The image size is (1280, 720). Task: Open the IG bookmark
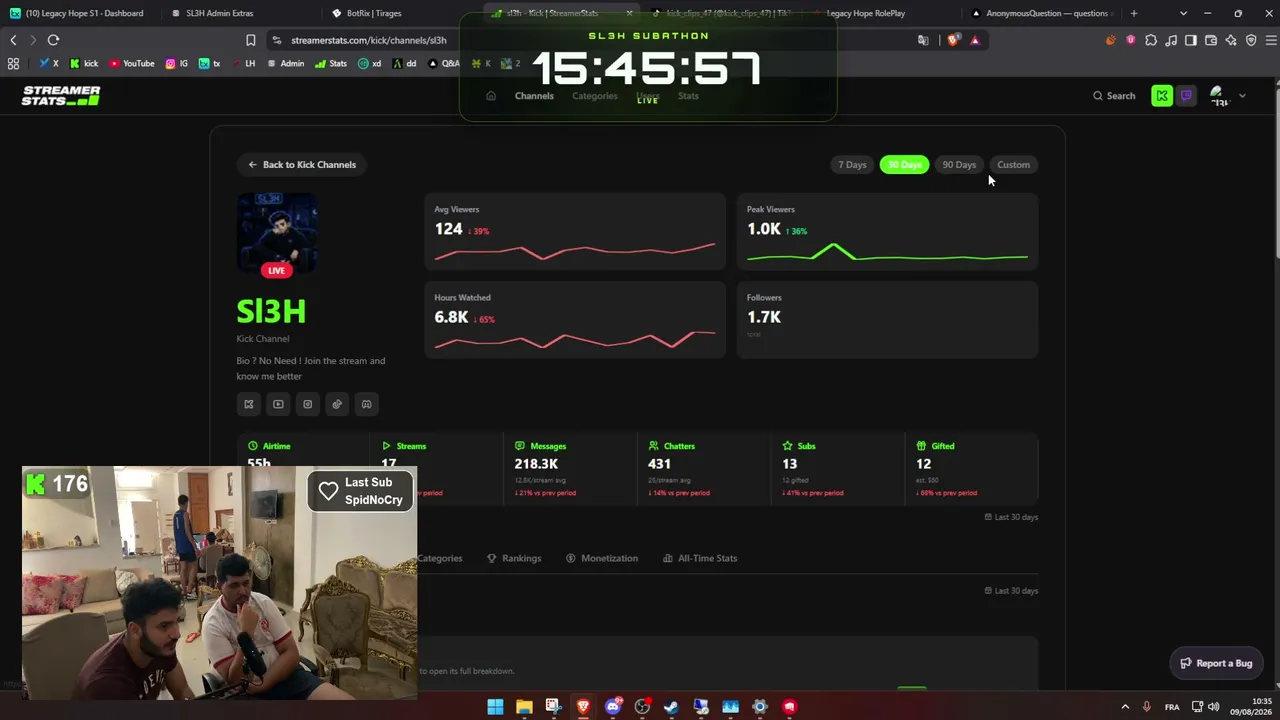[177, 63]
